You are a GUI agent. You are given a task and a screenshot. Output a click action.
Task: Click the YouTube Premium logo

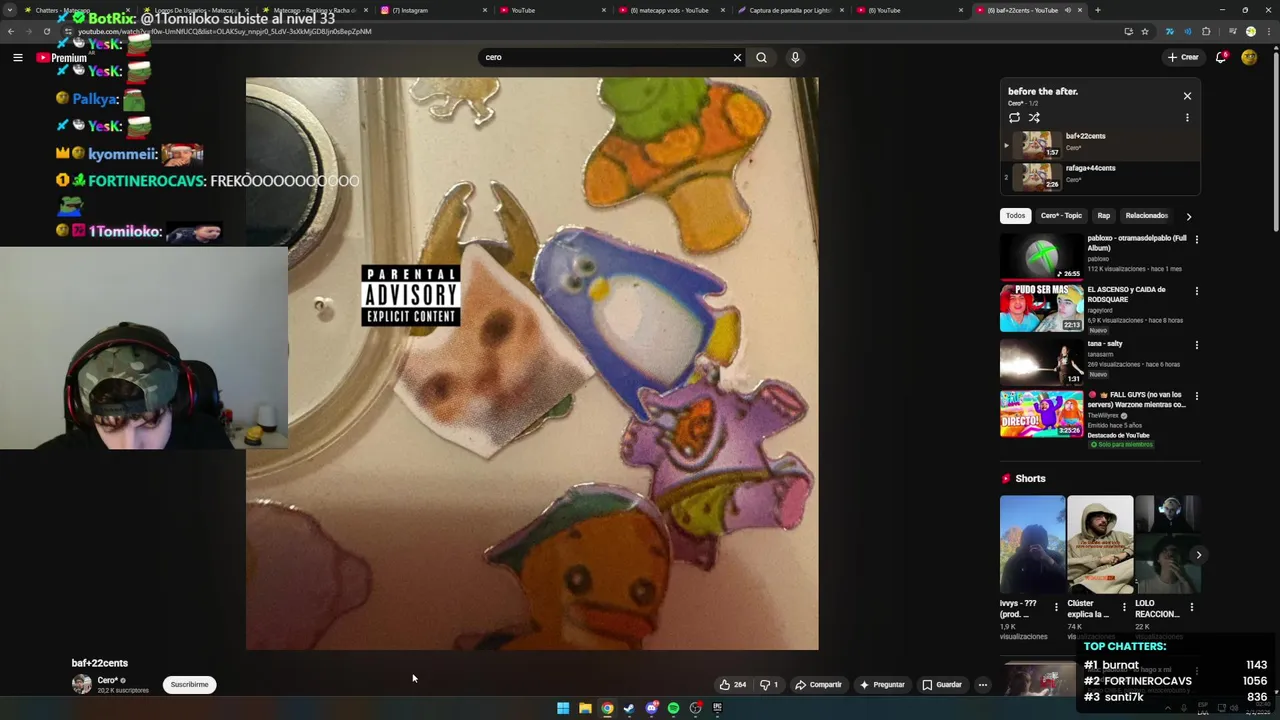coord(62,58)
